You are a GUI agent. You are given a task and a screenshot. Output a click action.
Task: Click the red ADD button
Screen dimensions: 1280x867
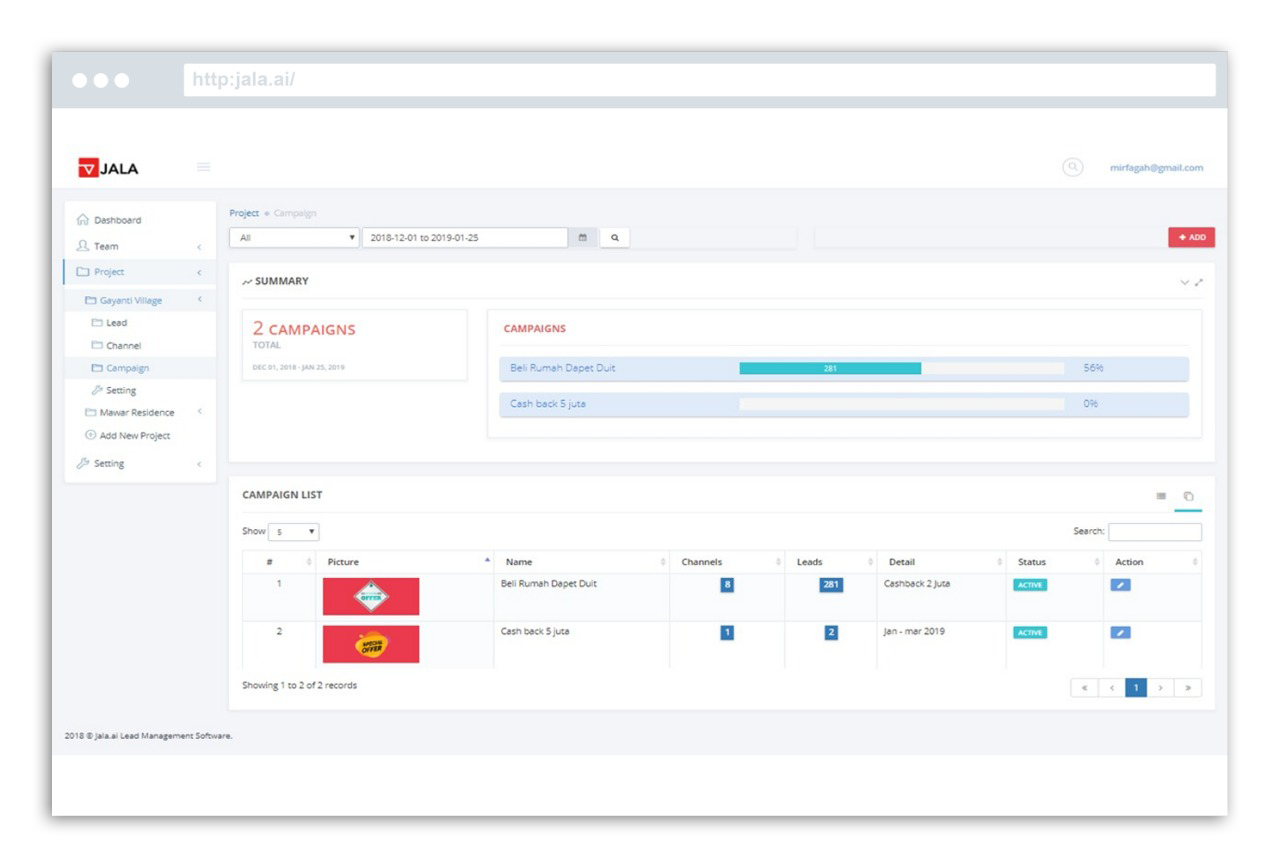click(x=1191, y=237)
